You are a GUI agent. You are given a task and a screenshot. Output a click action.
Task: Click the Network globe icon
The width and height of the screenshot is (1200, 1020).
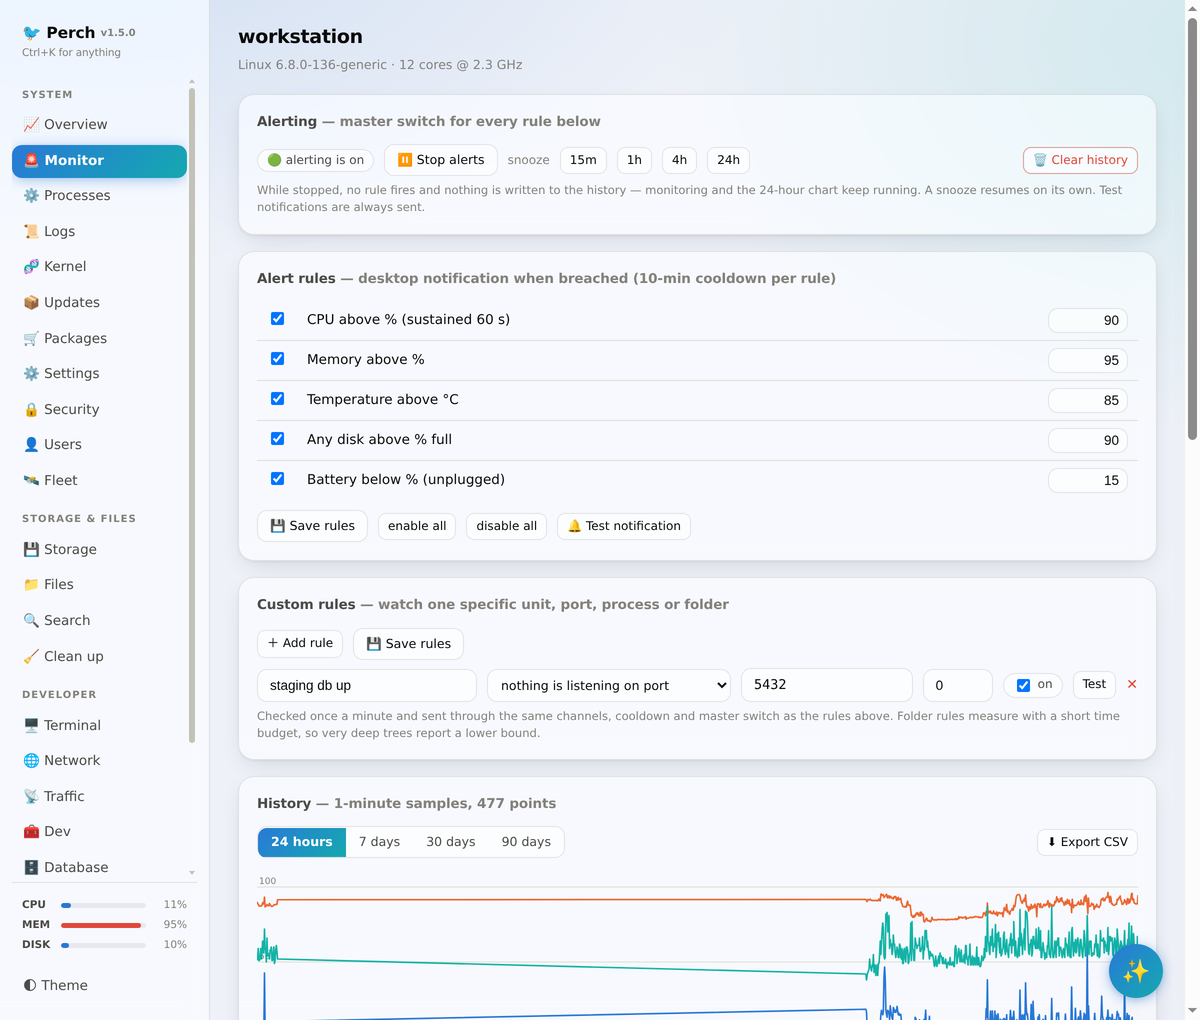tap(31, 760)
